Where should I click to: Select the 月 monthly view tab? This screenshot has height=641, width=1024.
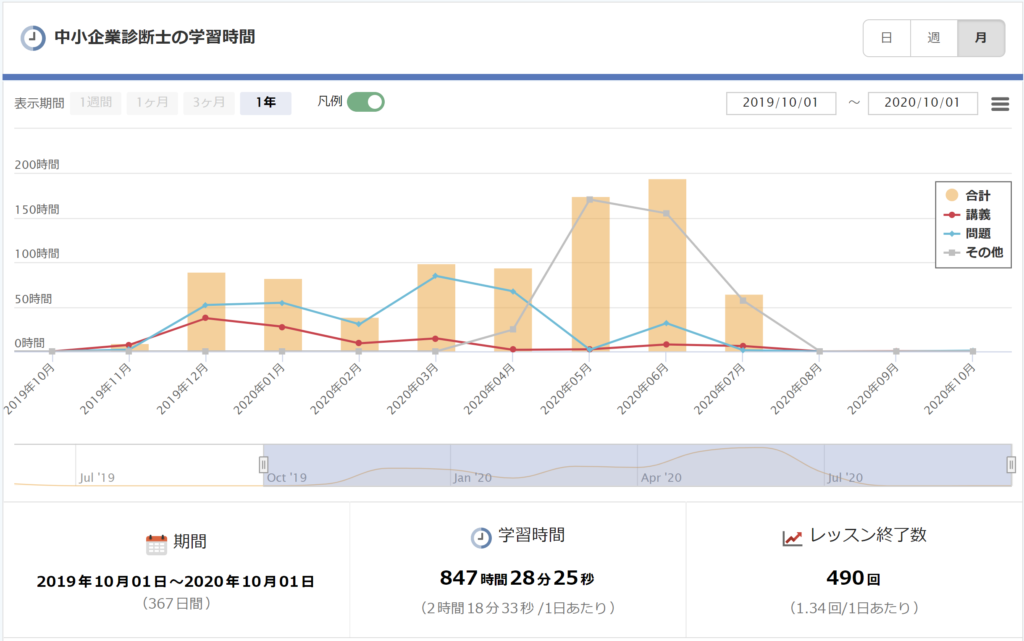pyautogui.click(x=981, y=38)
